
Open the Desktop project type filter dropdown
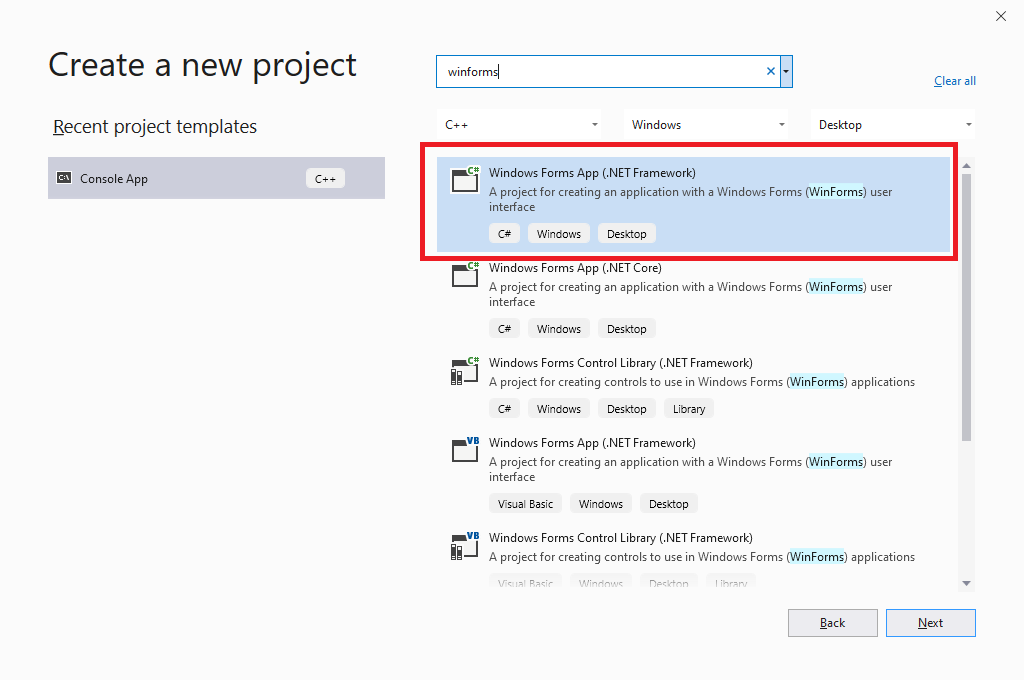tap(892, 125)
